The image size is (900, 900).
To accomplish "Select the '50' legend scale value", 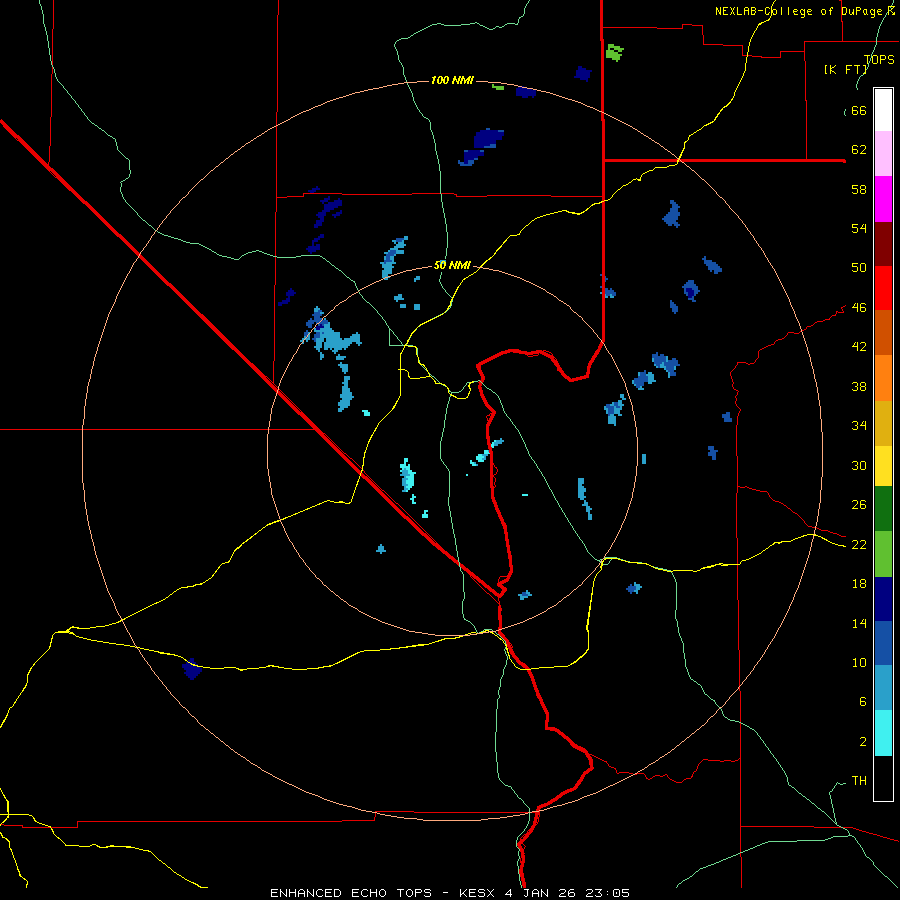I will [859, 268].
